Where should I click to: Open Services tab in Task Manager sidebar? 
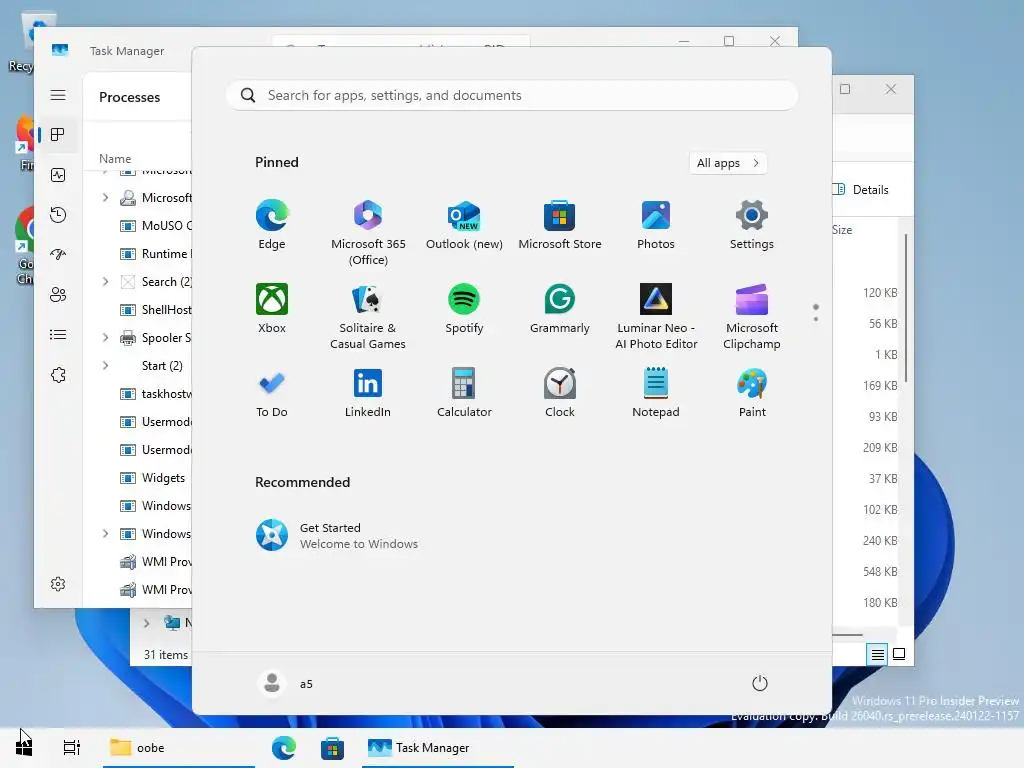(58, 375)
